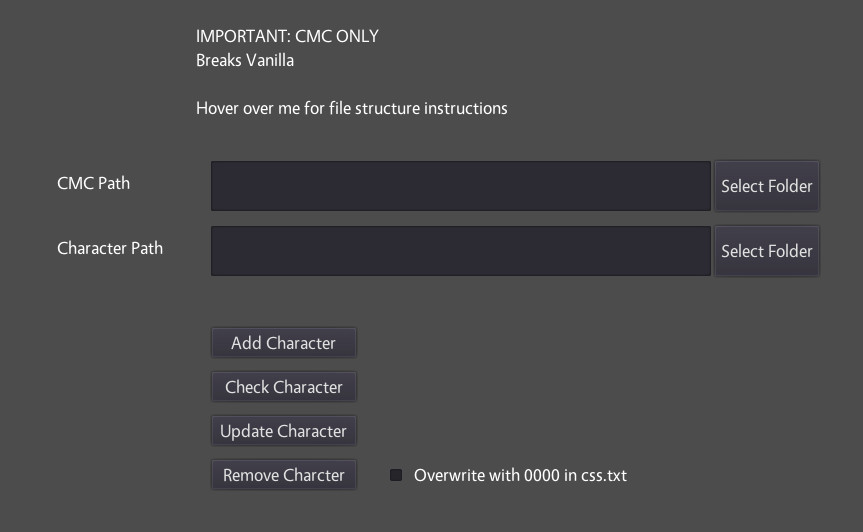Click the 'Overwrite with 0000 in css.txt' label
Image resolution: width=863 pixels, height=532 pixels.
pyautogui.click(x=520, y=475)
